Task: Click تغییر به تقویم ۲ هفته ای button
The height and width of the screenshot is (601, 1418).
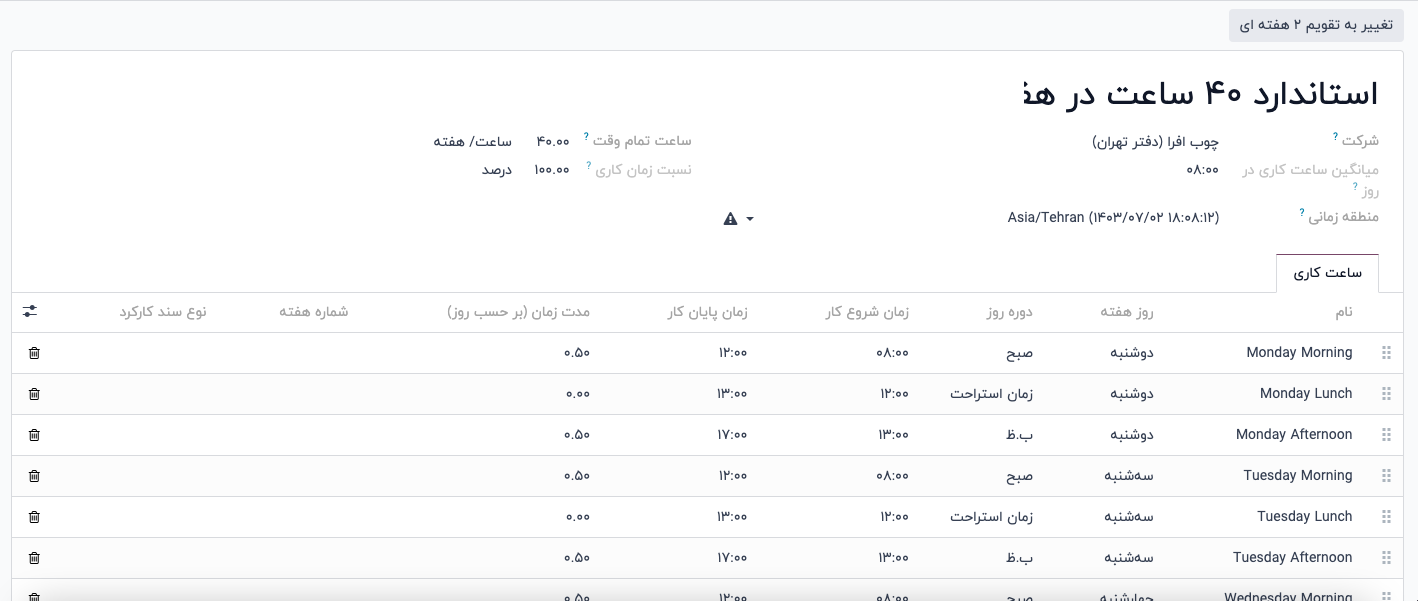Action: 1316,25
